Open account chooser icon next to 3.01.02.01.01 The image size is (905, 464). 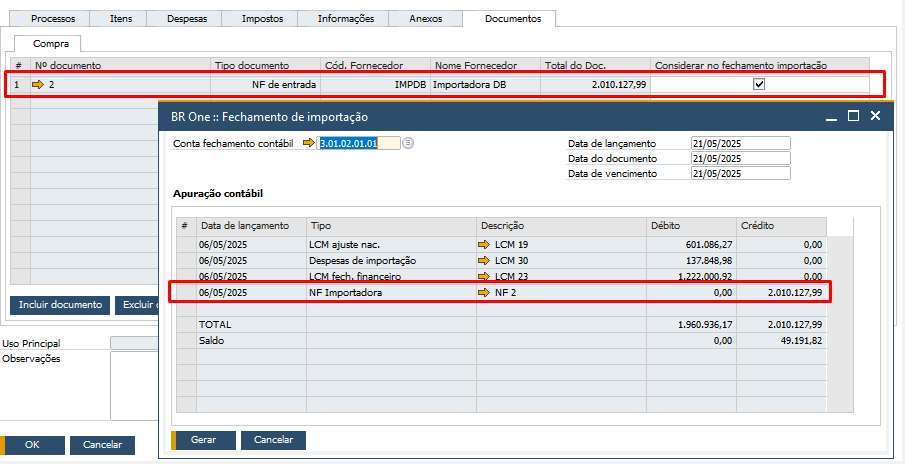pos(408,143)
